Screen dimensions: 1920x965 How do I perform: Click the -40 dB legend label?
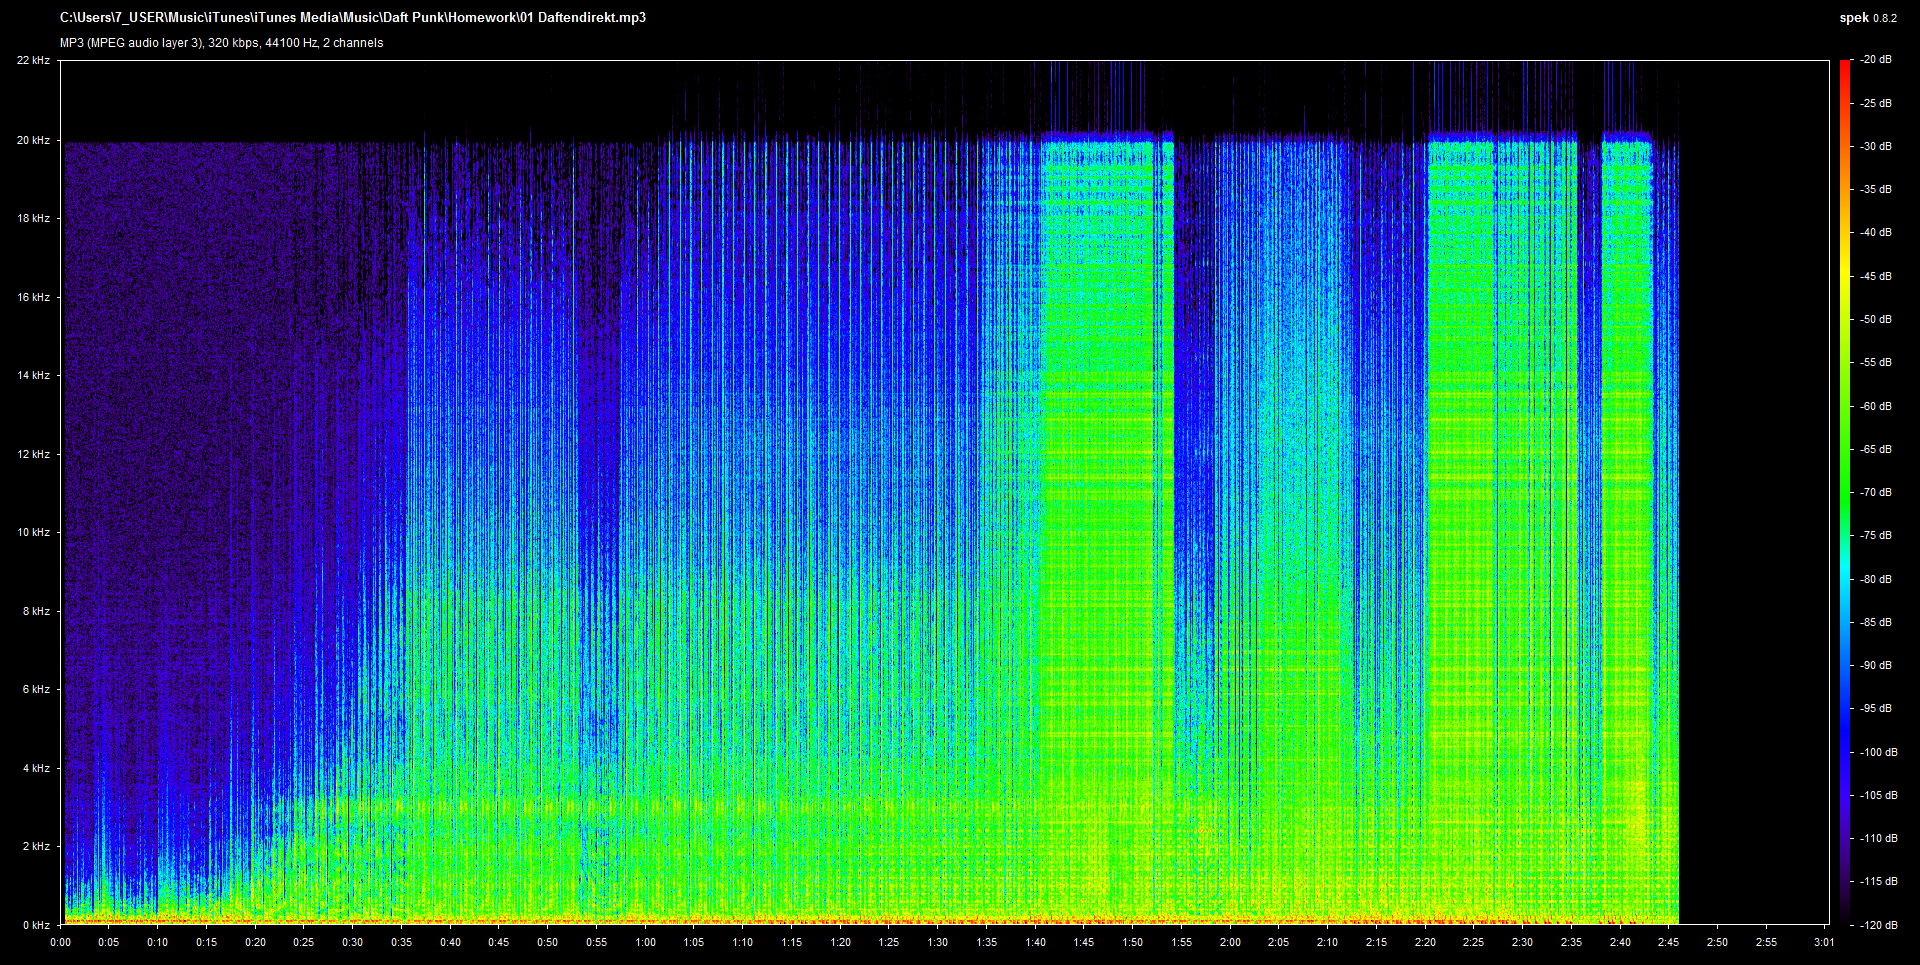(x=1876, y=232)
